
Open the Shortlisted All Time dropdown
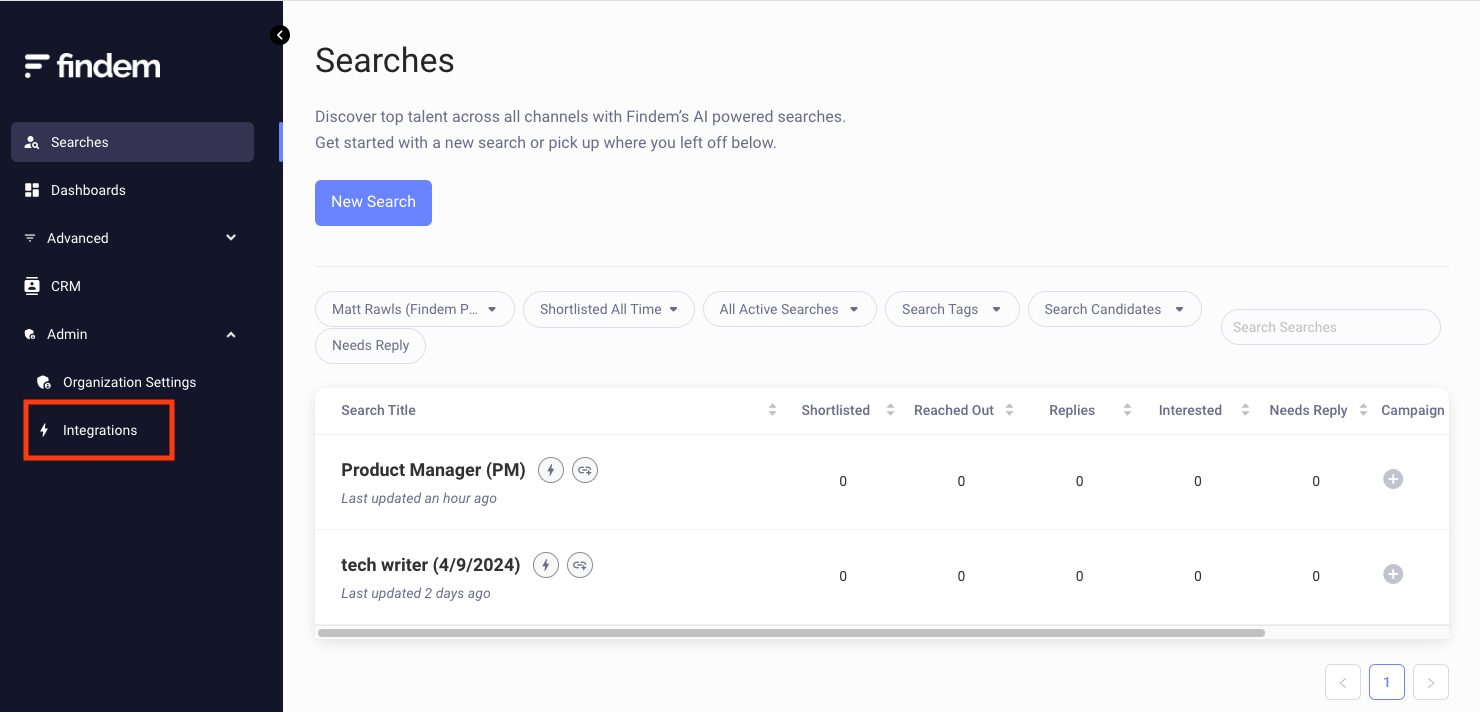pyautogui.click(x=608, y=309)
